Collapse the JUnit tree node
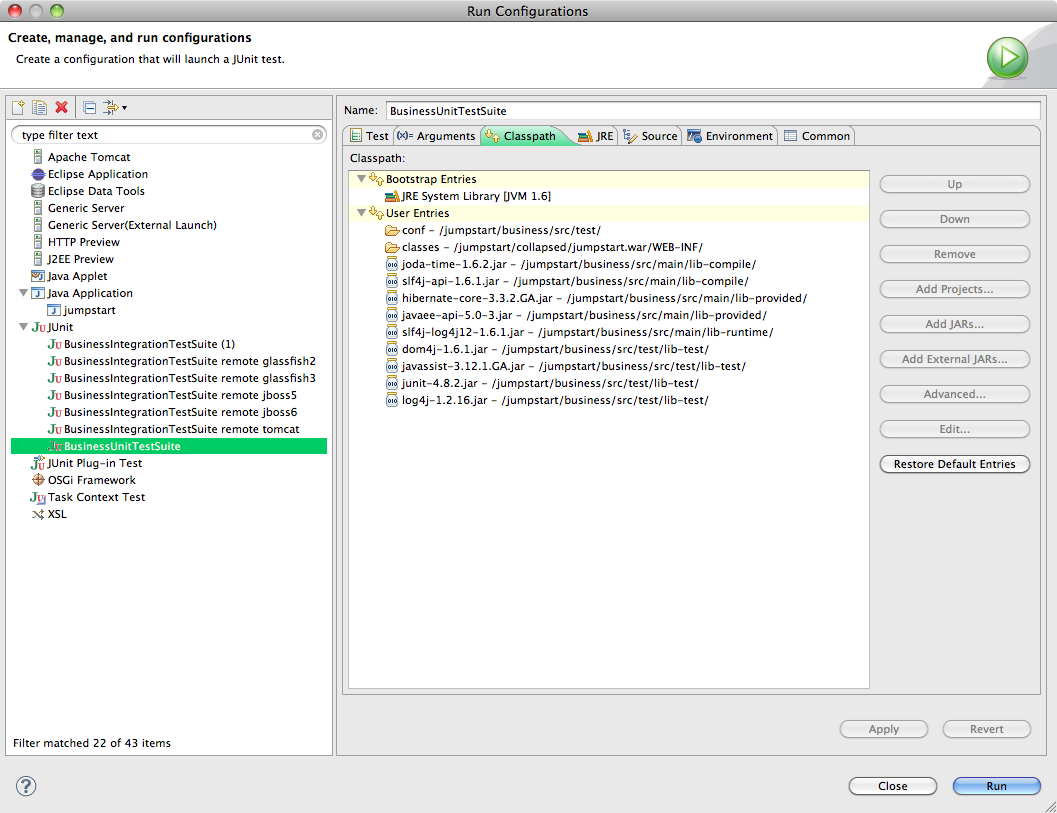 (24, 327)
